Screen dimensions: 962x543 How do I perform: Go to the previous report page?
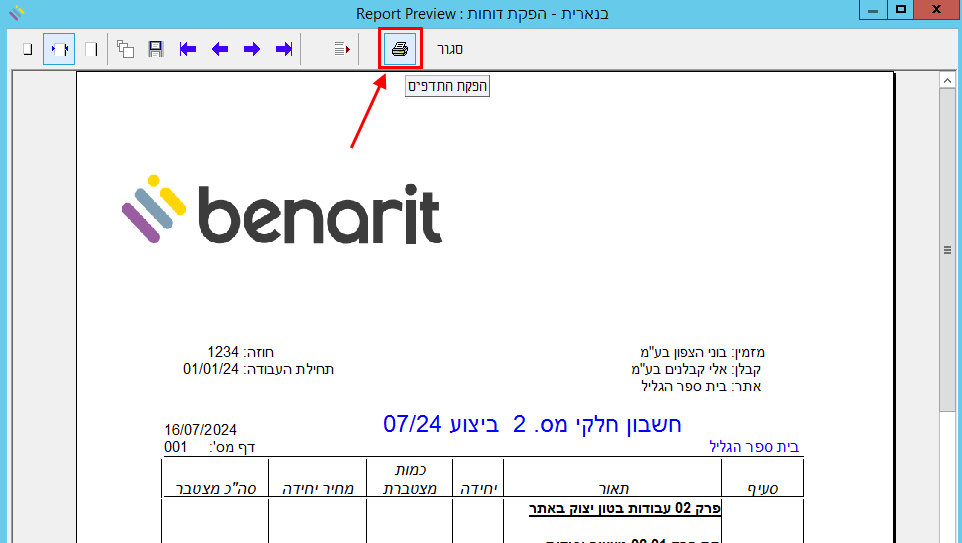coord(220,49)
